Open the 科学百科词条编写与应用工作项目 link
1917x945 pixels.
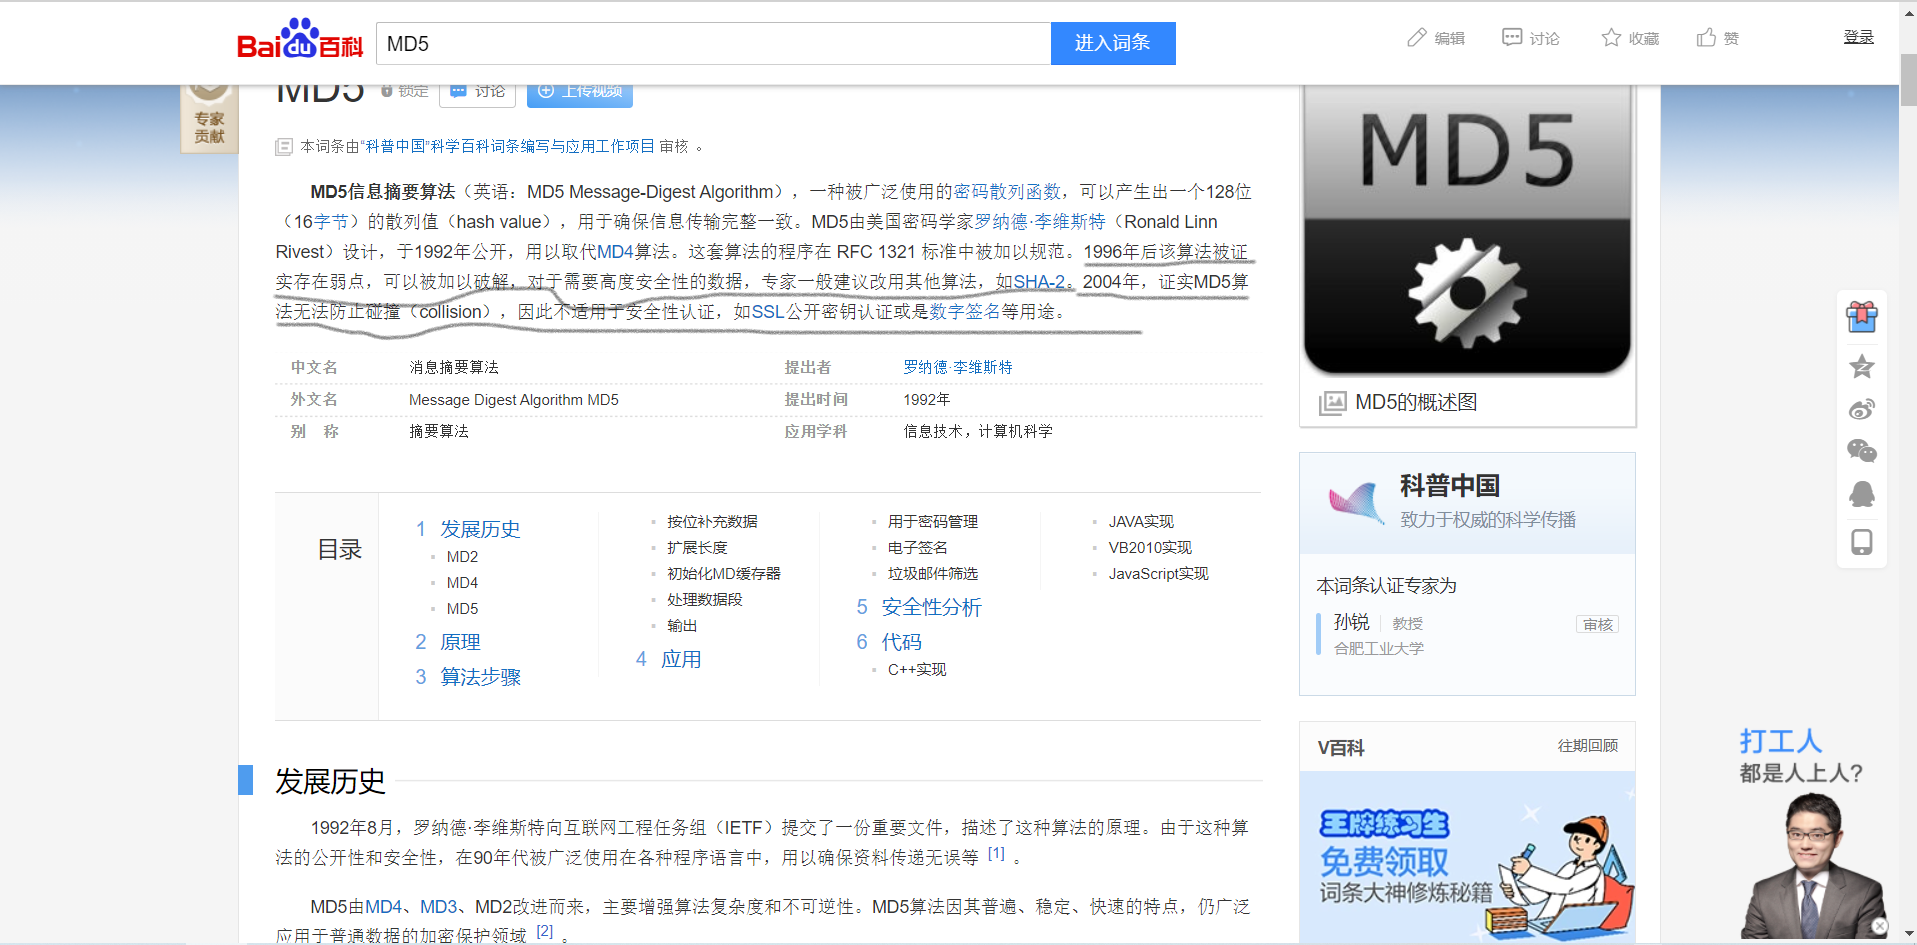[x=542, y=147]
